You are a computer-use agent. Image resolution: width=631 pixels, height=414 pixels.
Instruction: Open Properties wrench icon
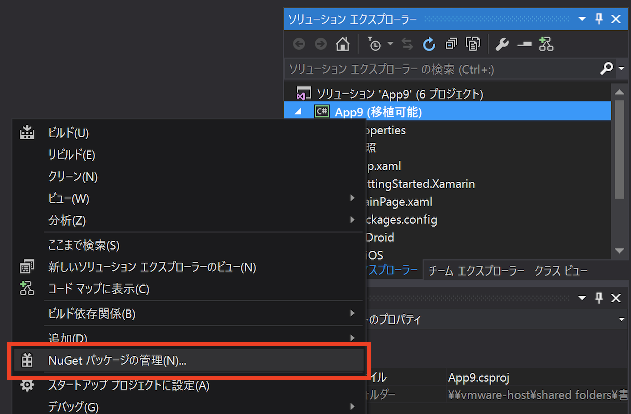point(502,44)
